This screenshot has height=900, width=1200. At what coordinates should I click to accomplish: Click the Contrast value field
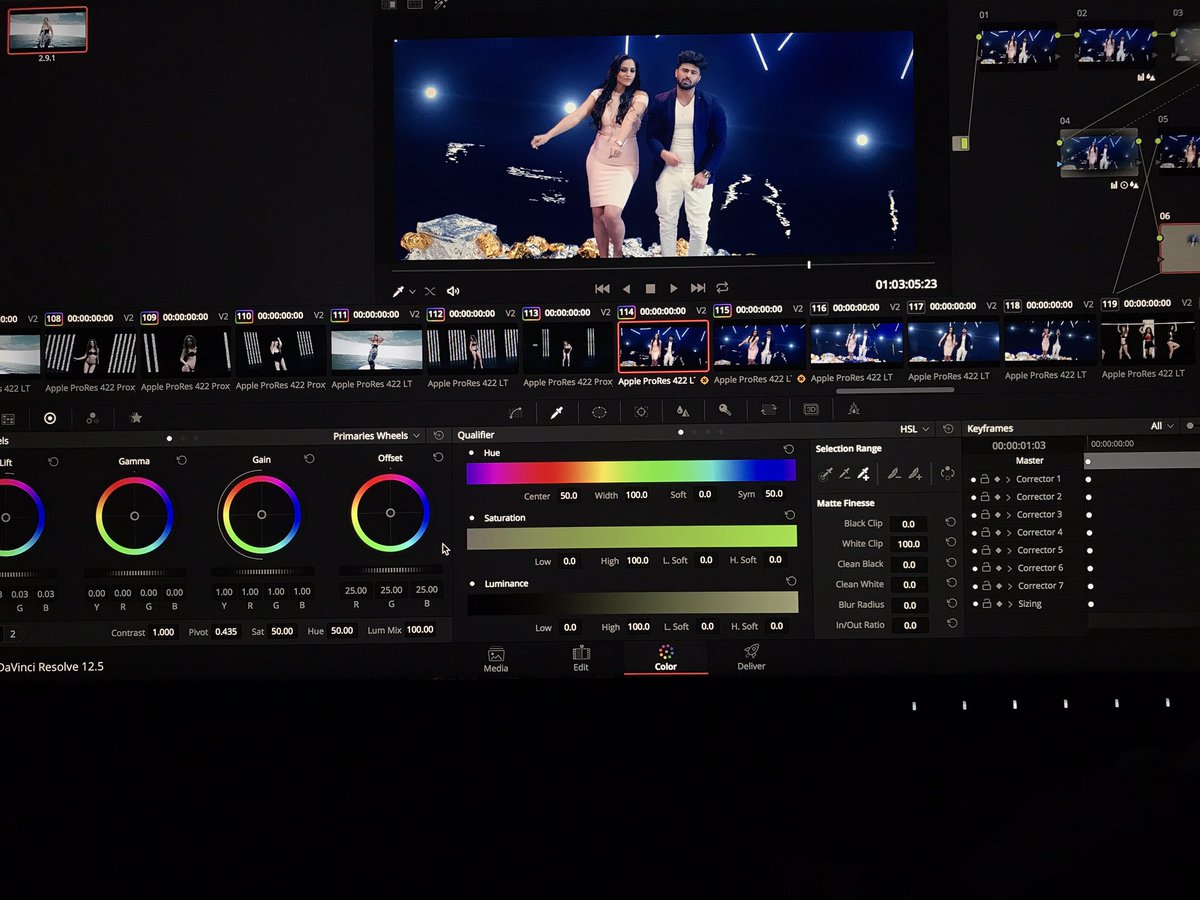[x=163, y=632]
